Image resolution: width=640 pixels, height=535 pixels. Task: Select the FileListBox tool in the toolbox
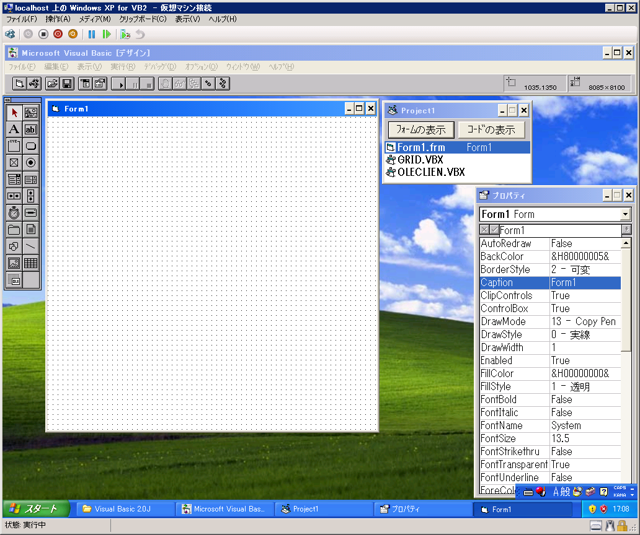pos(31,230)
